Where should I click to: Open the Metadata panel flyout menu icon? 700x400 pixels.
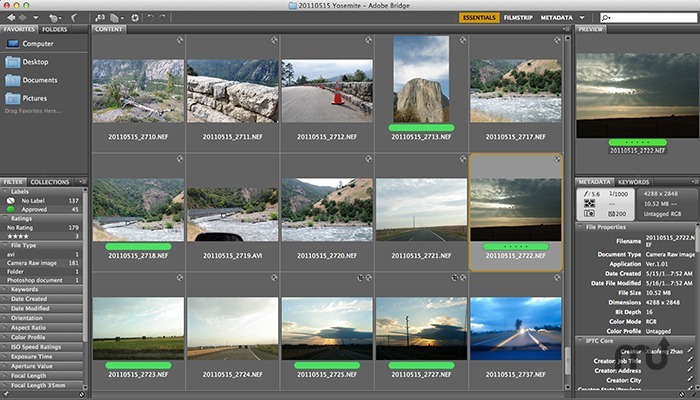695,182
